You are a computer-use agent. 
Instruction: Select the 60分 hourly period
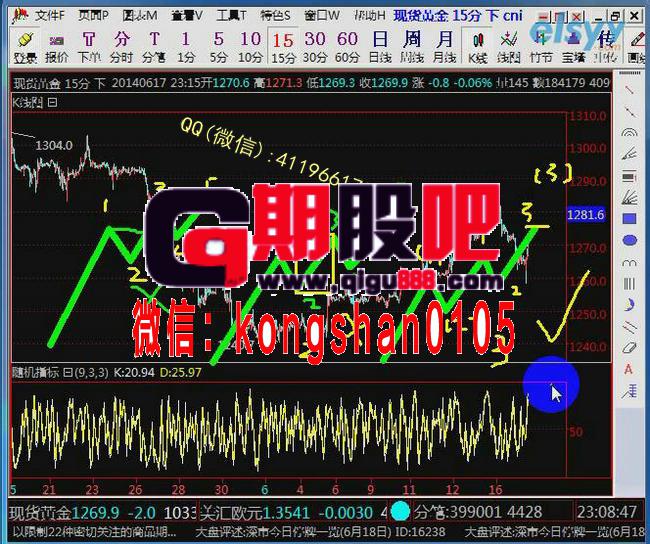pos(347,48)
